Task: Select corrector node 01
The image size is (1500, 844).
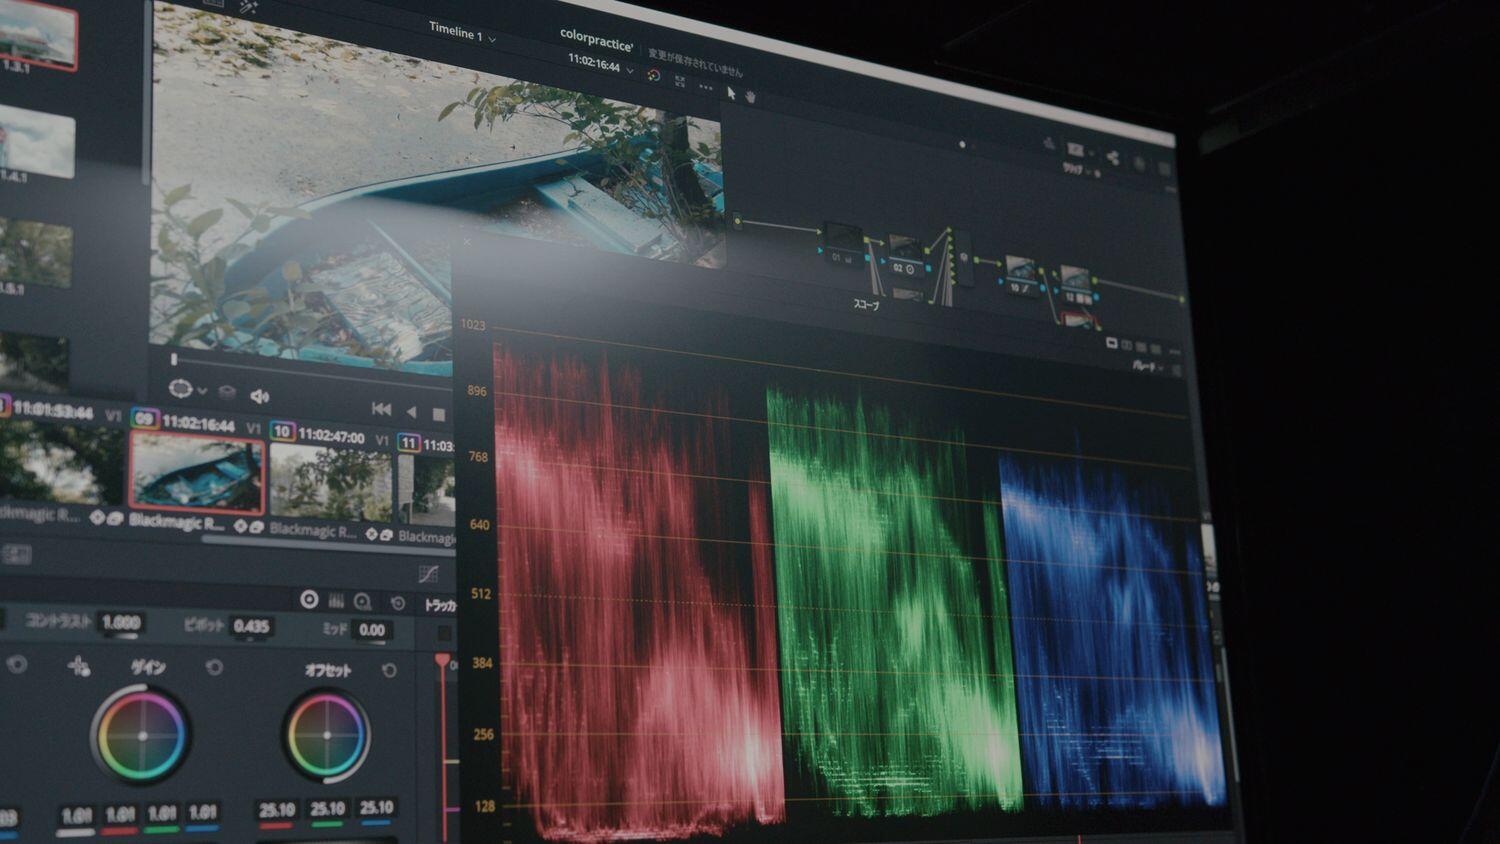Action: coord(843,243)
